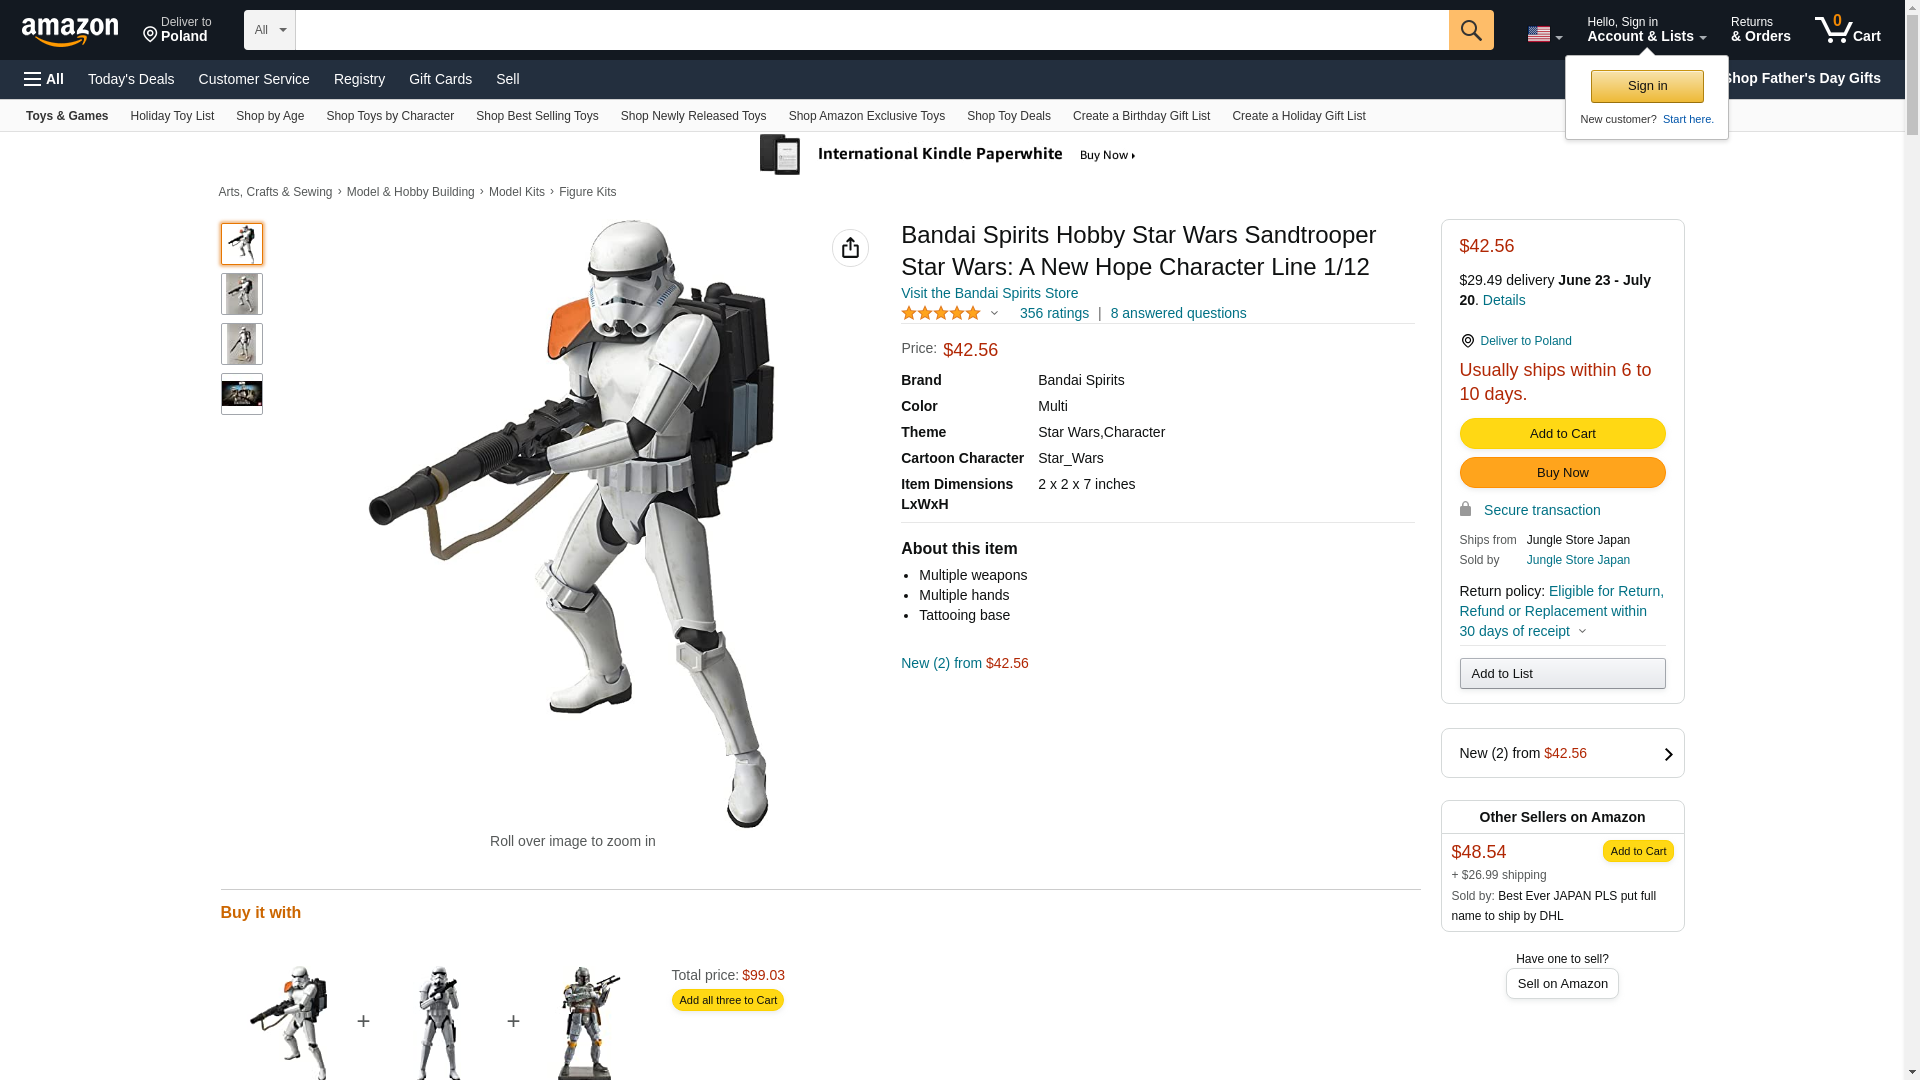The image size is (1920, 1080).
Task: Click Visit the Bandai Spirits Store link
Action: [989, 293]
